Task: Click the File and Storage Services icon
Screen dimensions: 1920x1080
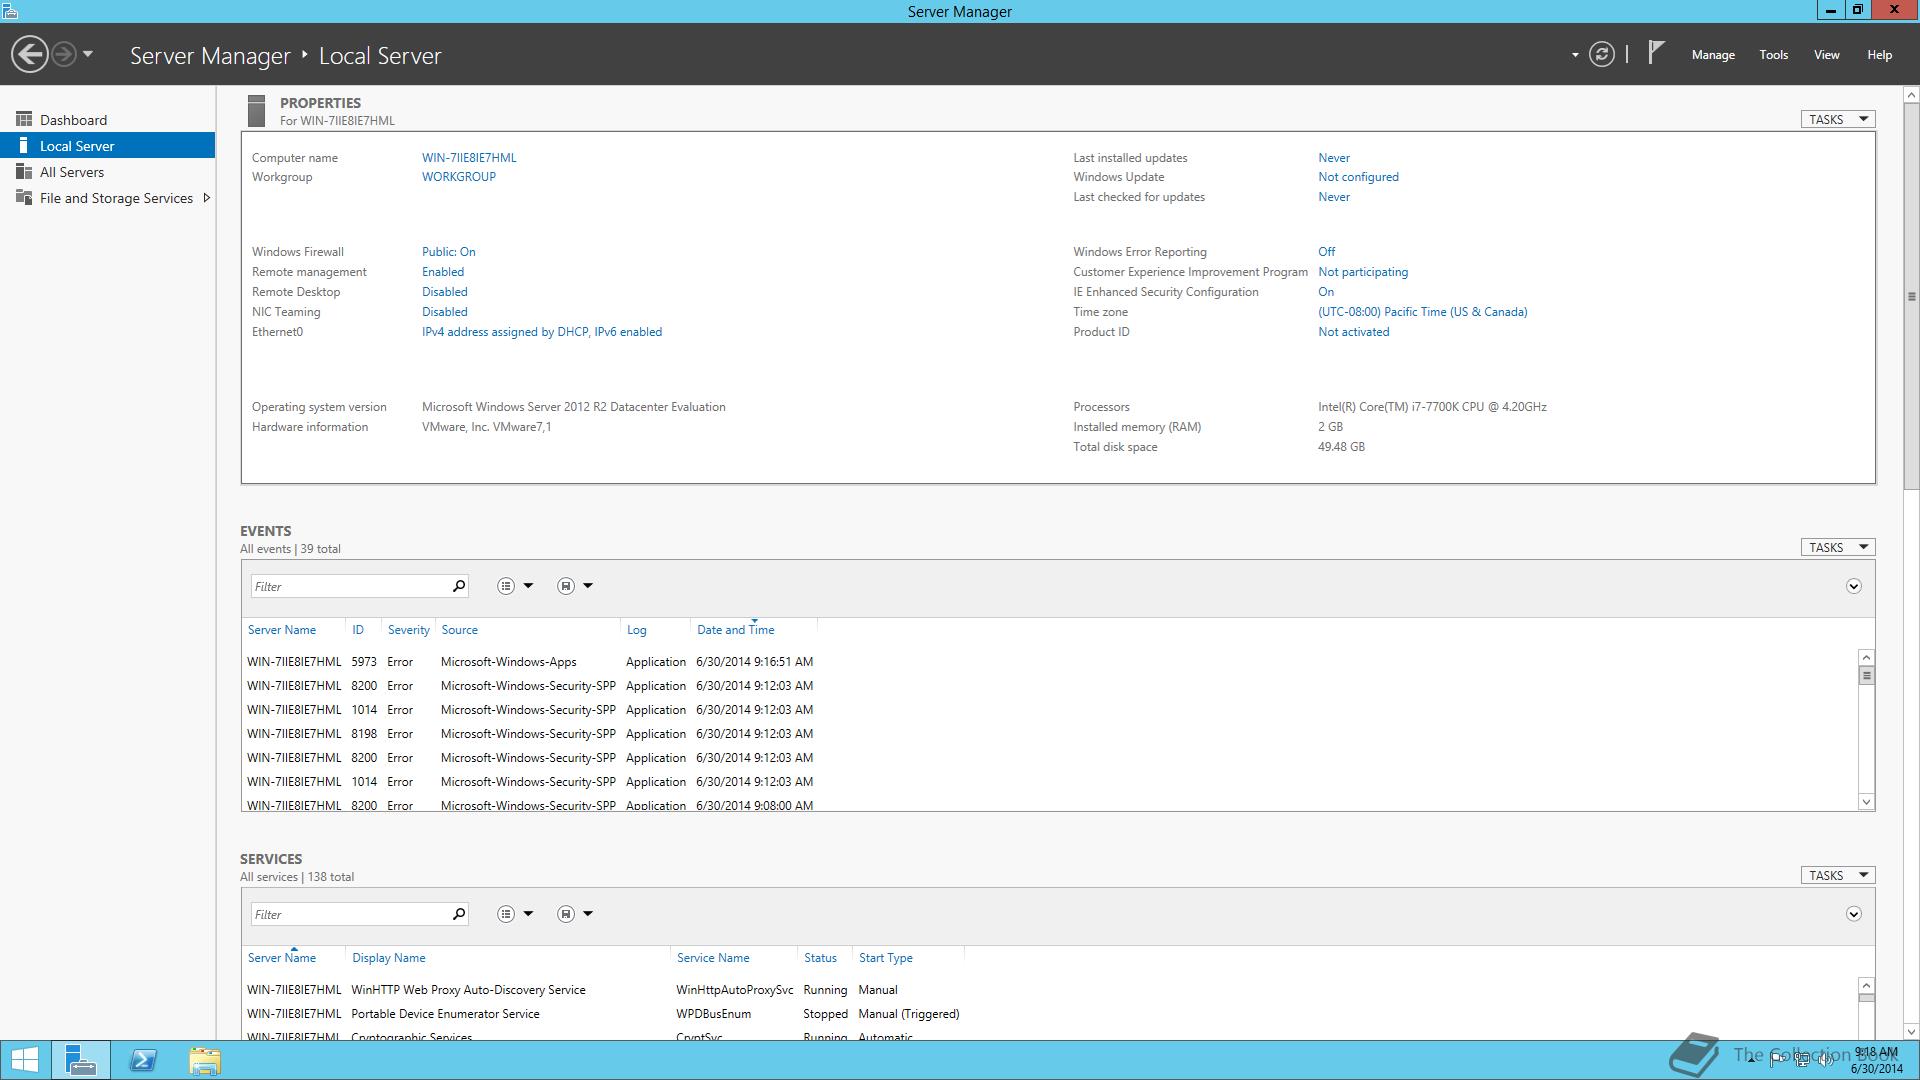Action: click(x=24, y=197)
